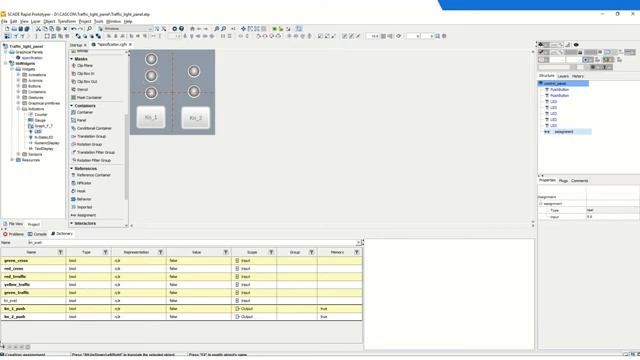Expand the Gestures folder in widget tree
Screen dimensions: 640x360
pos(18,98)
